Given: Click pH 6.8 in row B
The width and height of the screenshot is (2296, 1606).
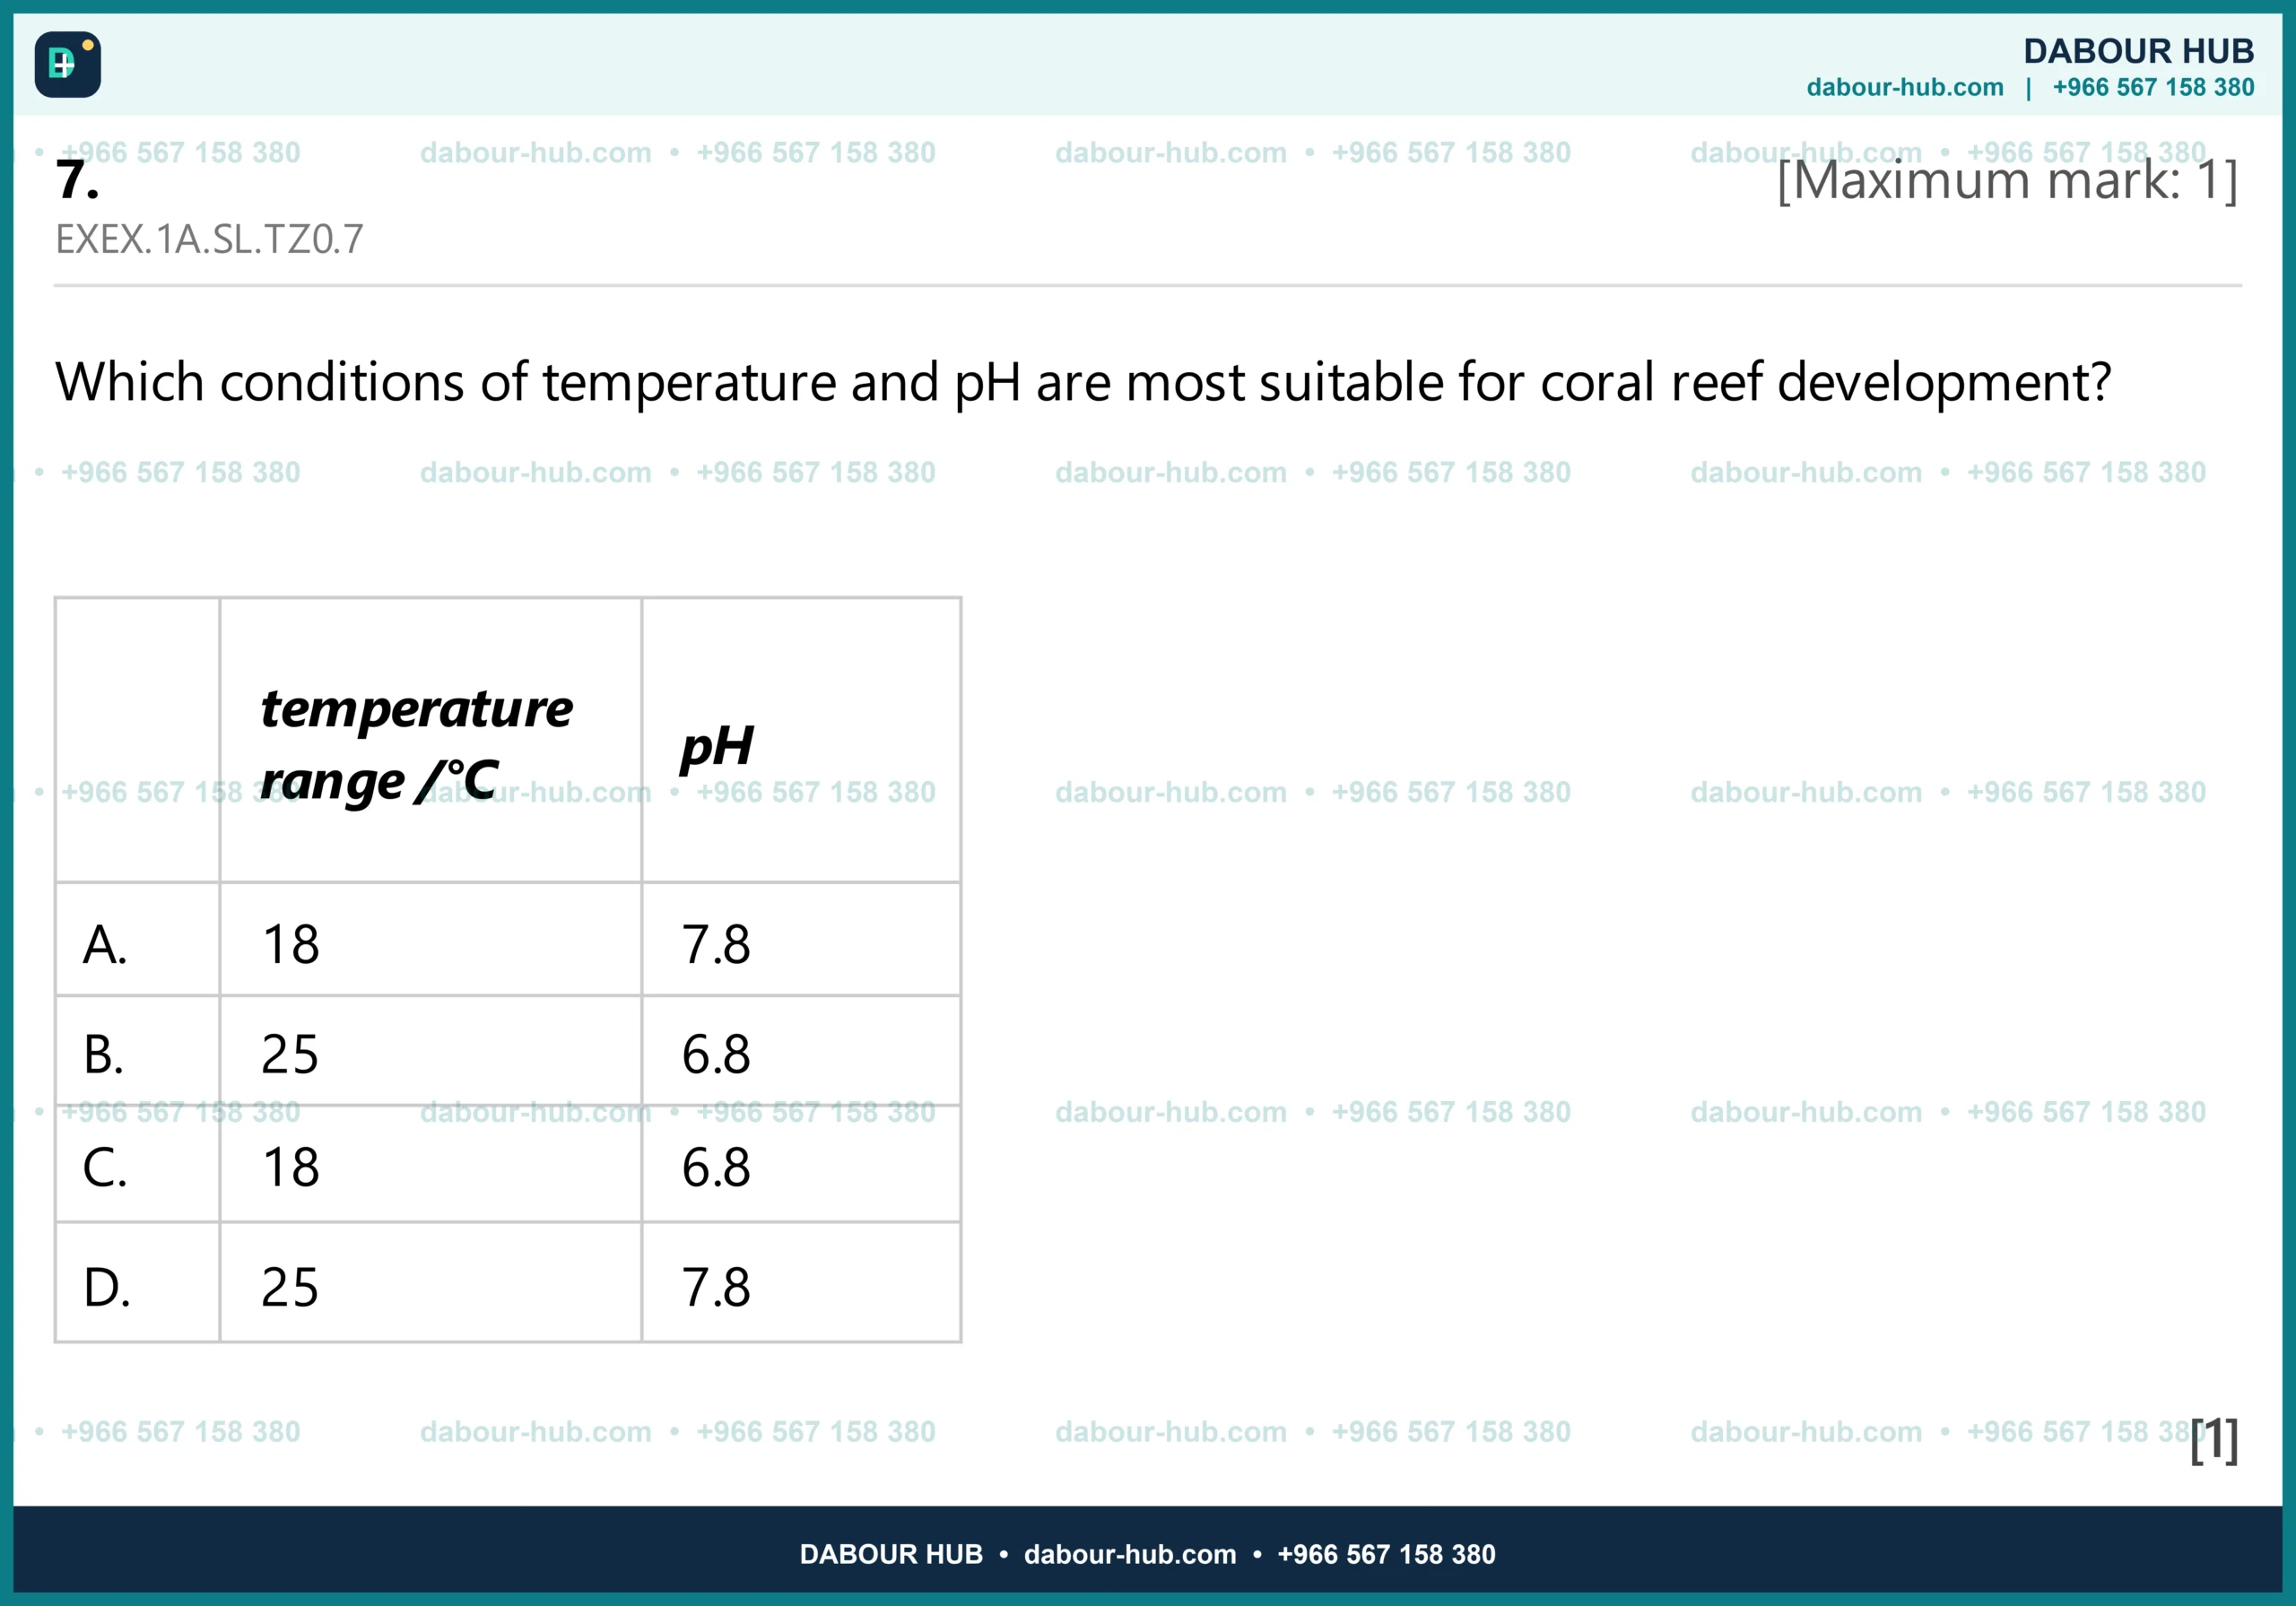Looking at the screenshot, I should click(716, 1054).
